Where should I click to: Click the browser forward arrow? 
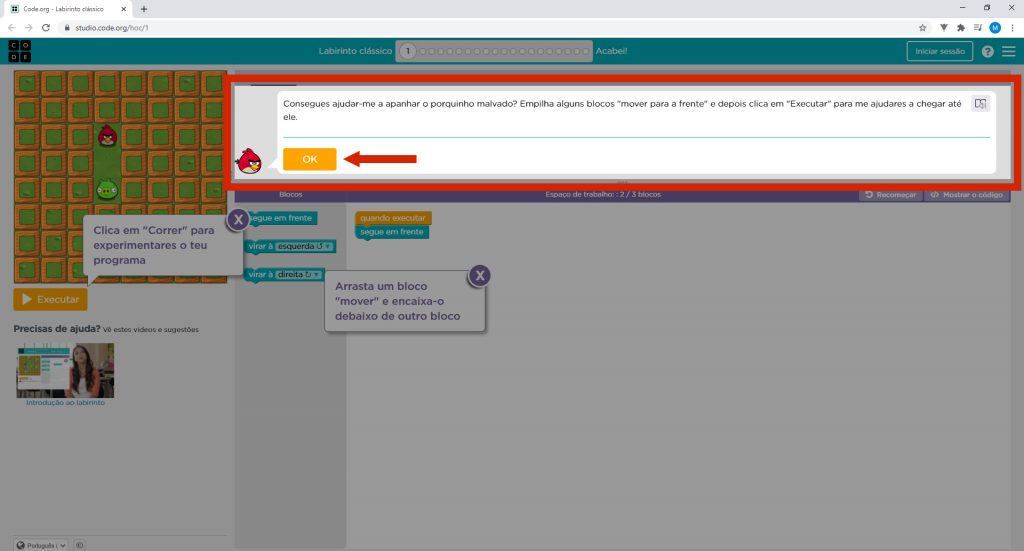pos(28,27)
